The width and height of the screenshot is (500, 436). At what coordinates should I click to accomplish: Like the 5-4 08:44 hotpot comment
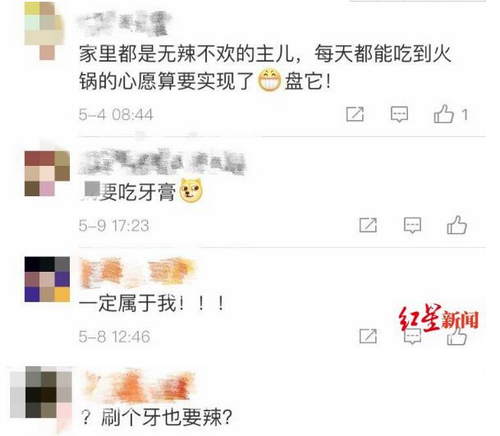[444, 114]
